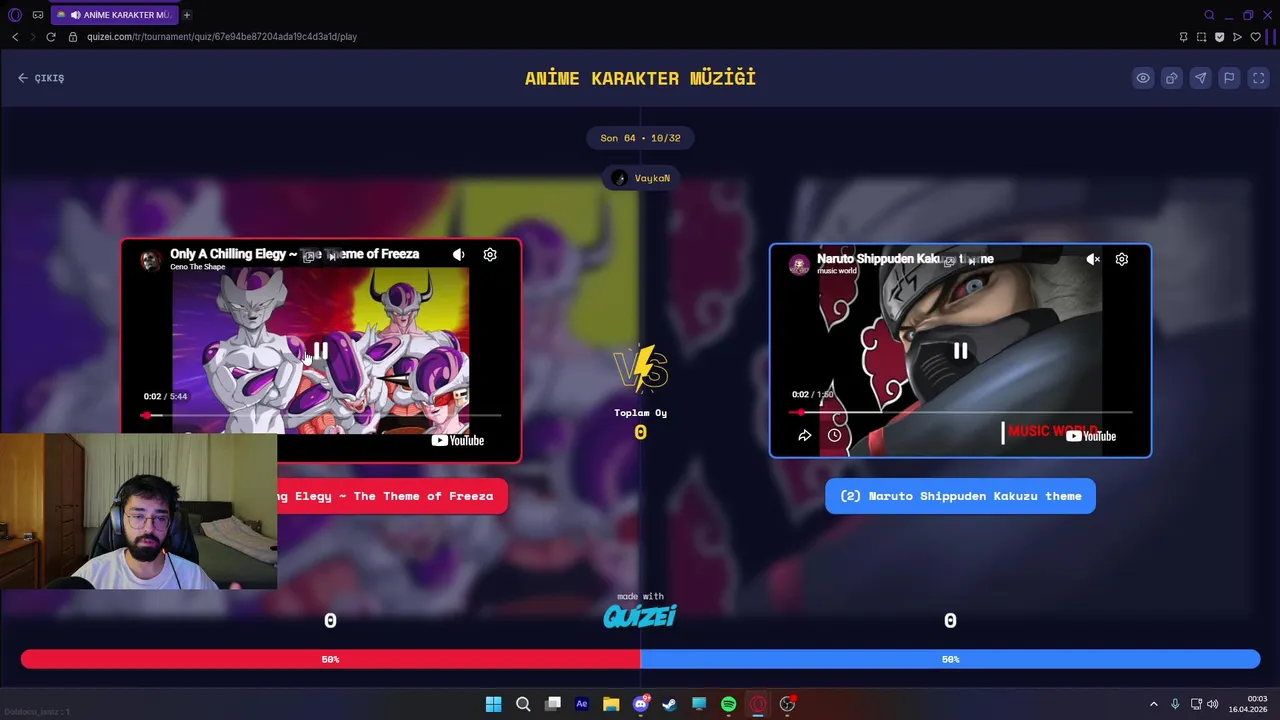Open Discord from taskbar
The image size is (1280, 720).
coord(641,704)
